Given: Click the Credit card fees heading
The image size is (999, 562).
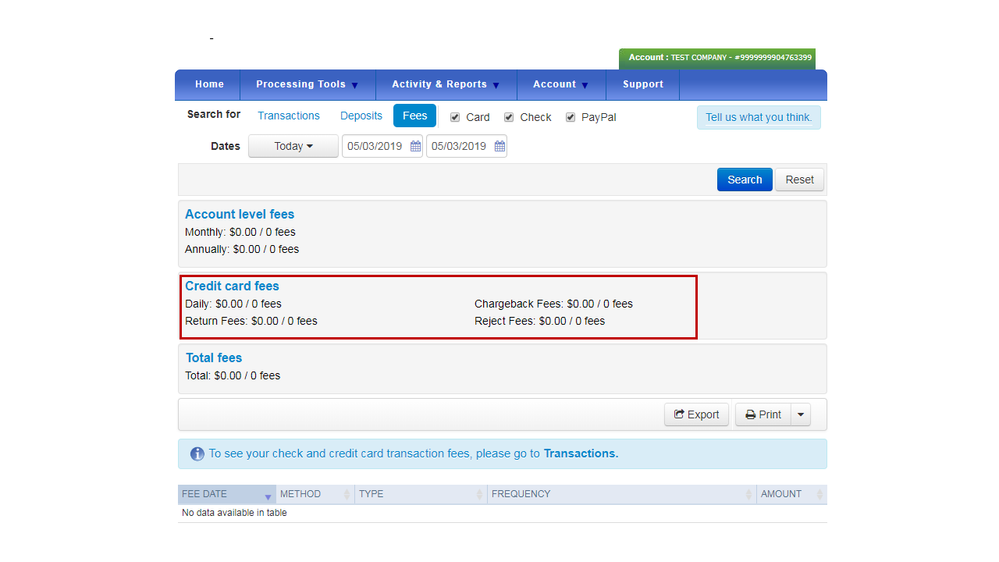Looking at the screenshot, I should click(x=232, y=286).
